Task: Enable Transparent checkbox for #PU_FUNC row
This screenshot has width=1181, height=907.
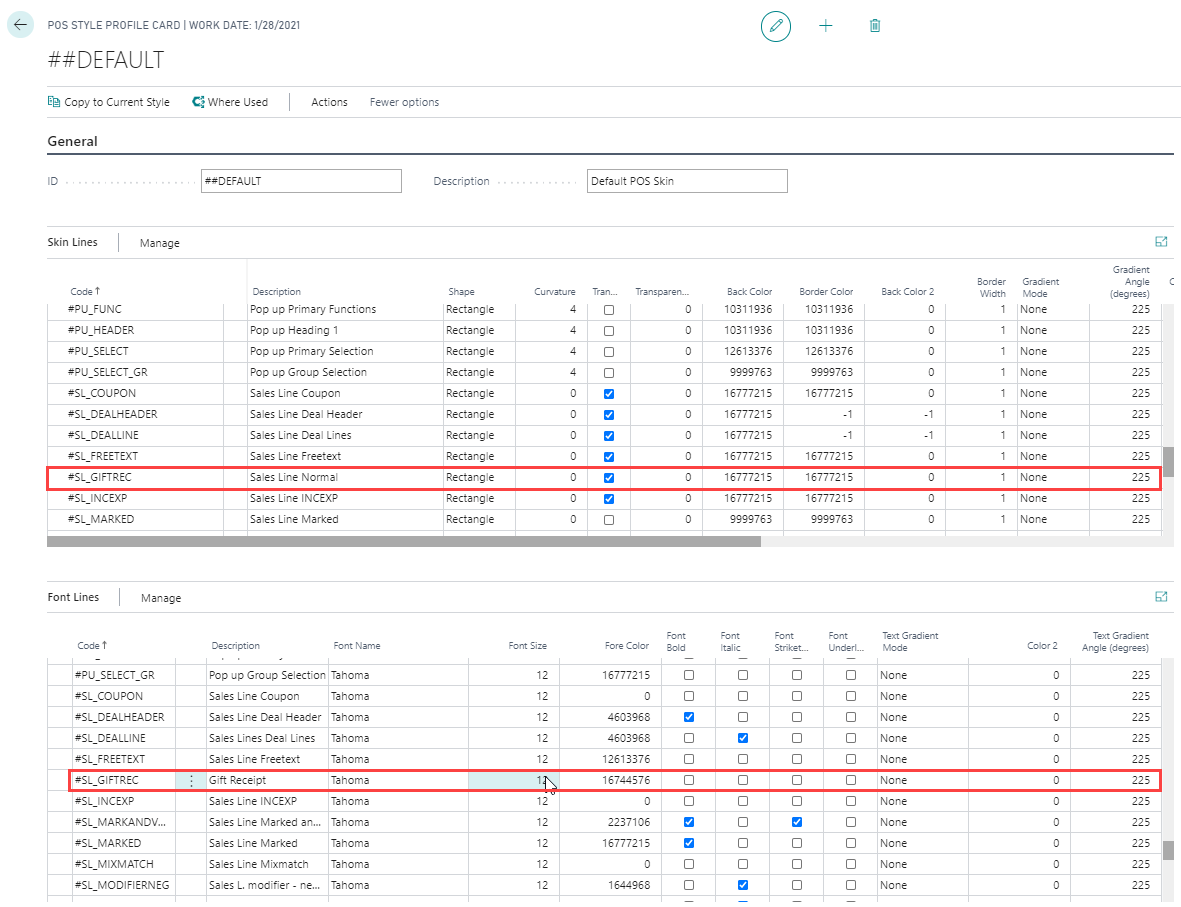Action: click(609, 310)
